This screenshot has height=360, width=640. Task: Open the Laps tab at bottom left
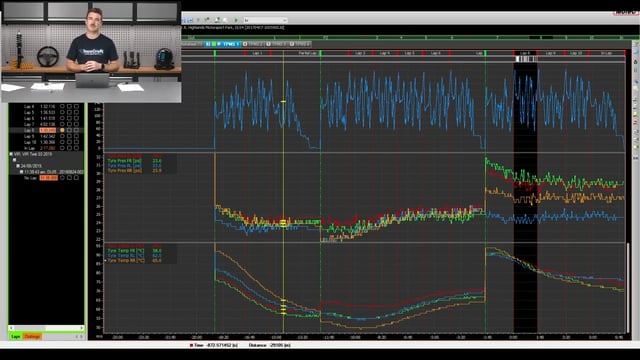[x=16, y=336]
